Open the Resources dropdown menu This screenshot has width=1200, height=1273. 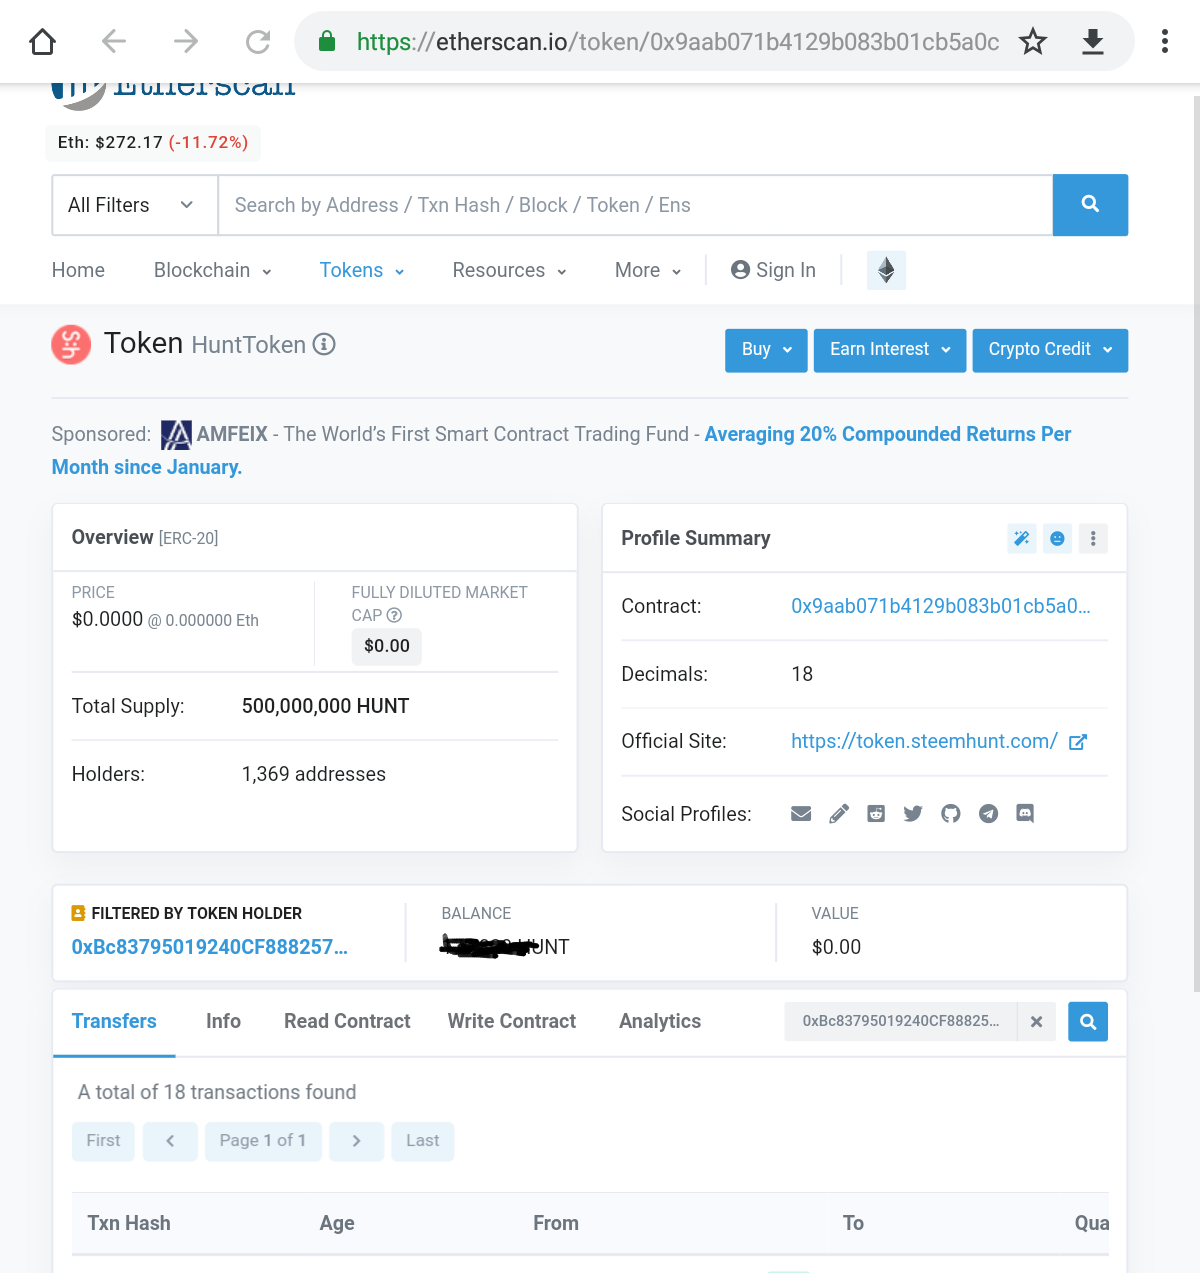coord(510,270)
